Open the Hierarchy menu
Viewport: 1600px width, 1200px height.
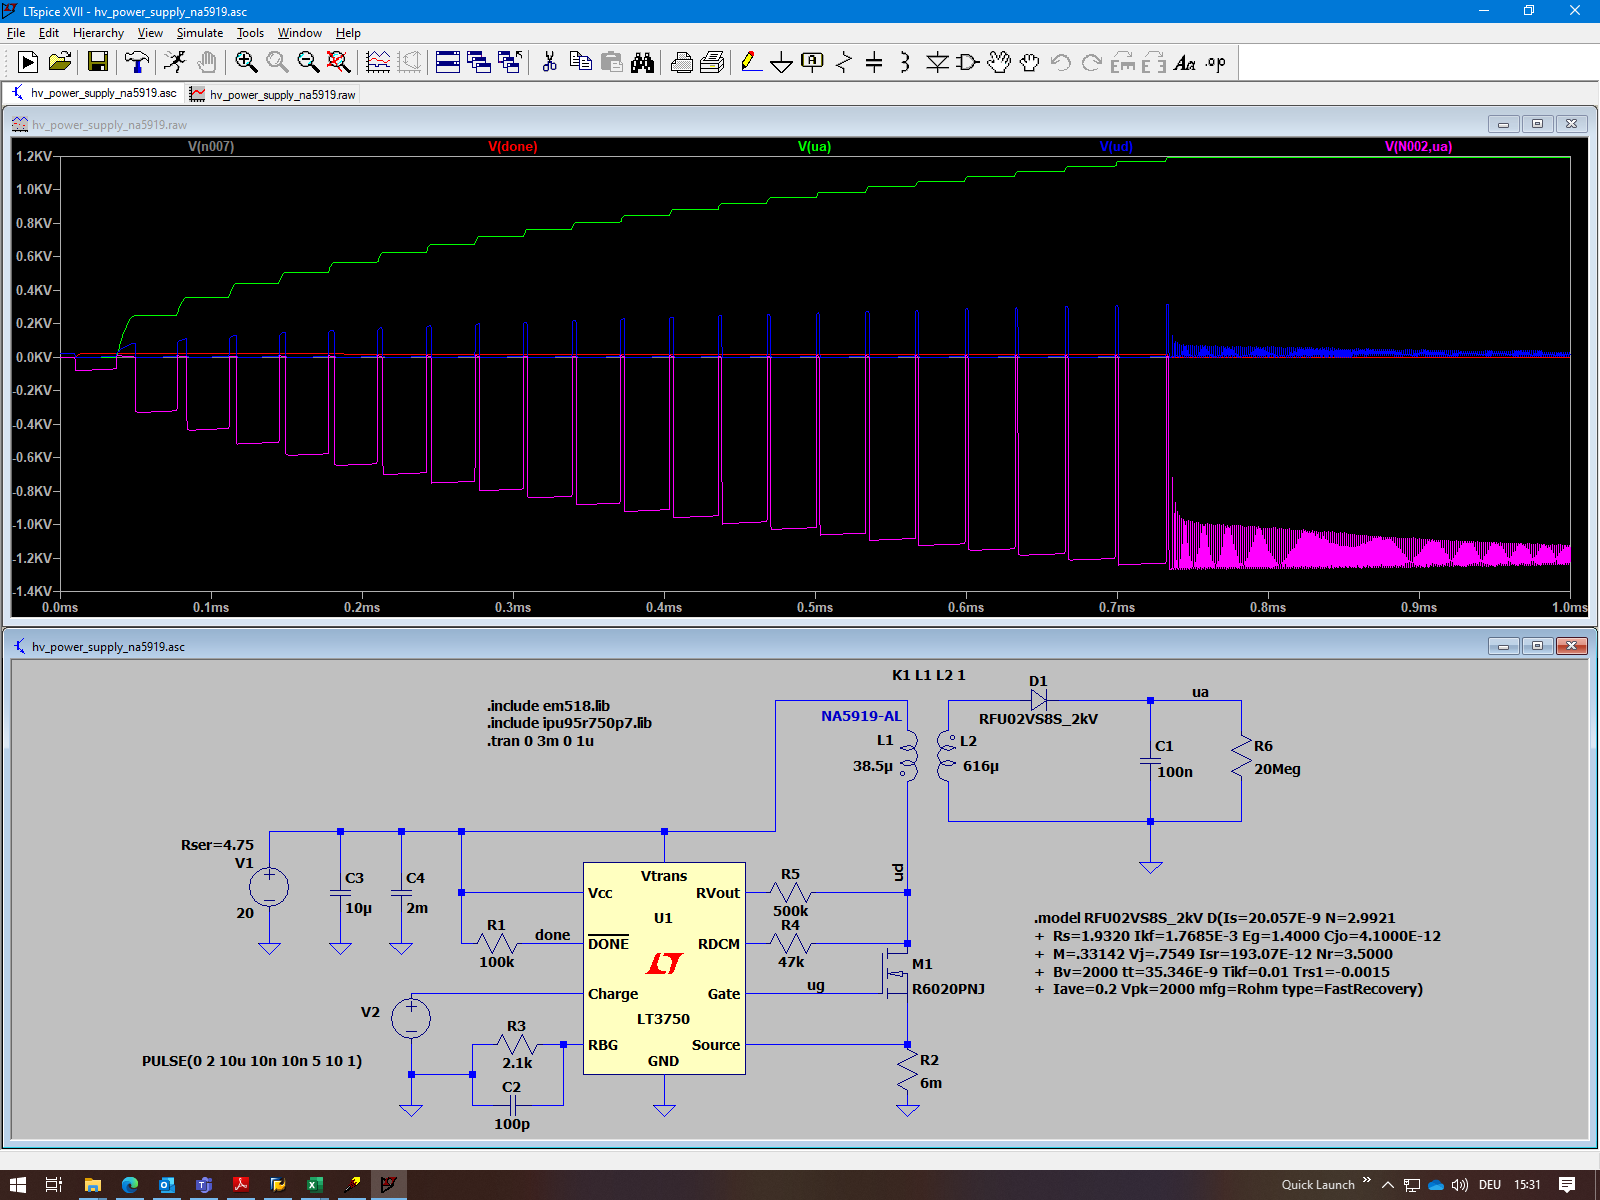(98, 33)
